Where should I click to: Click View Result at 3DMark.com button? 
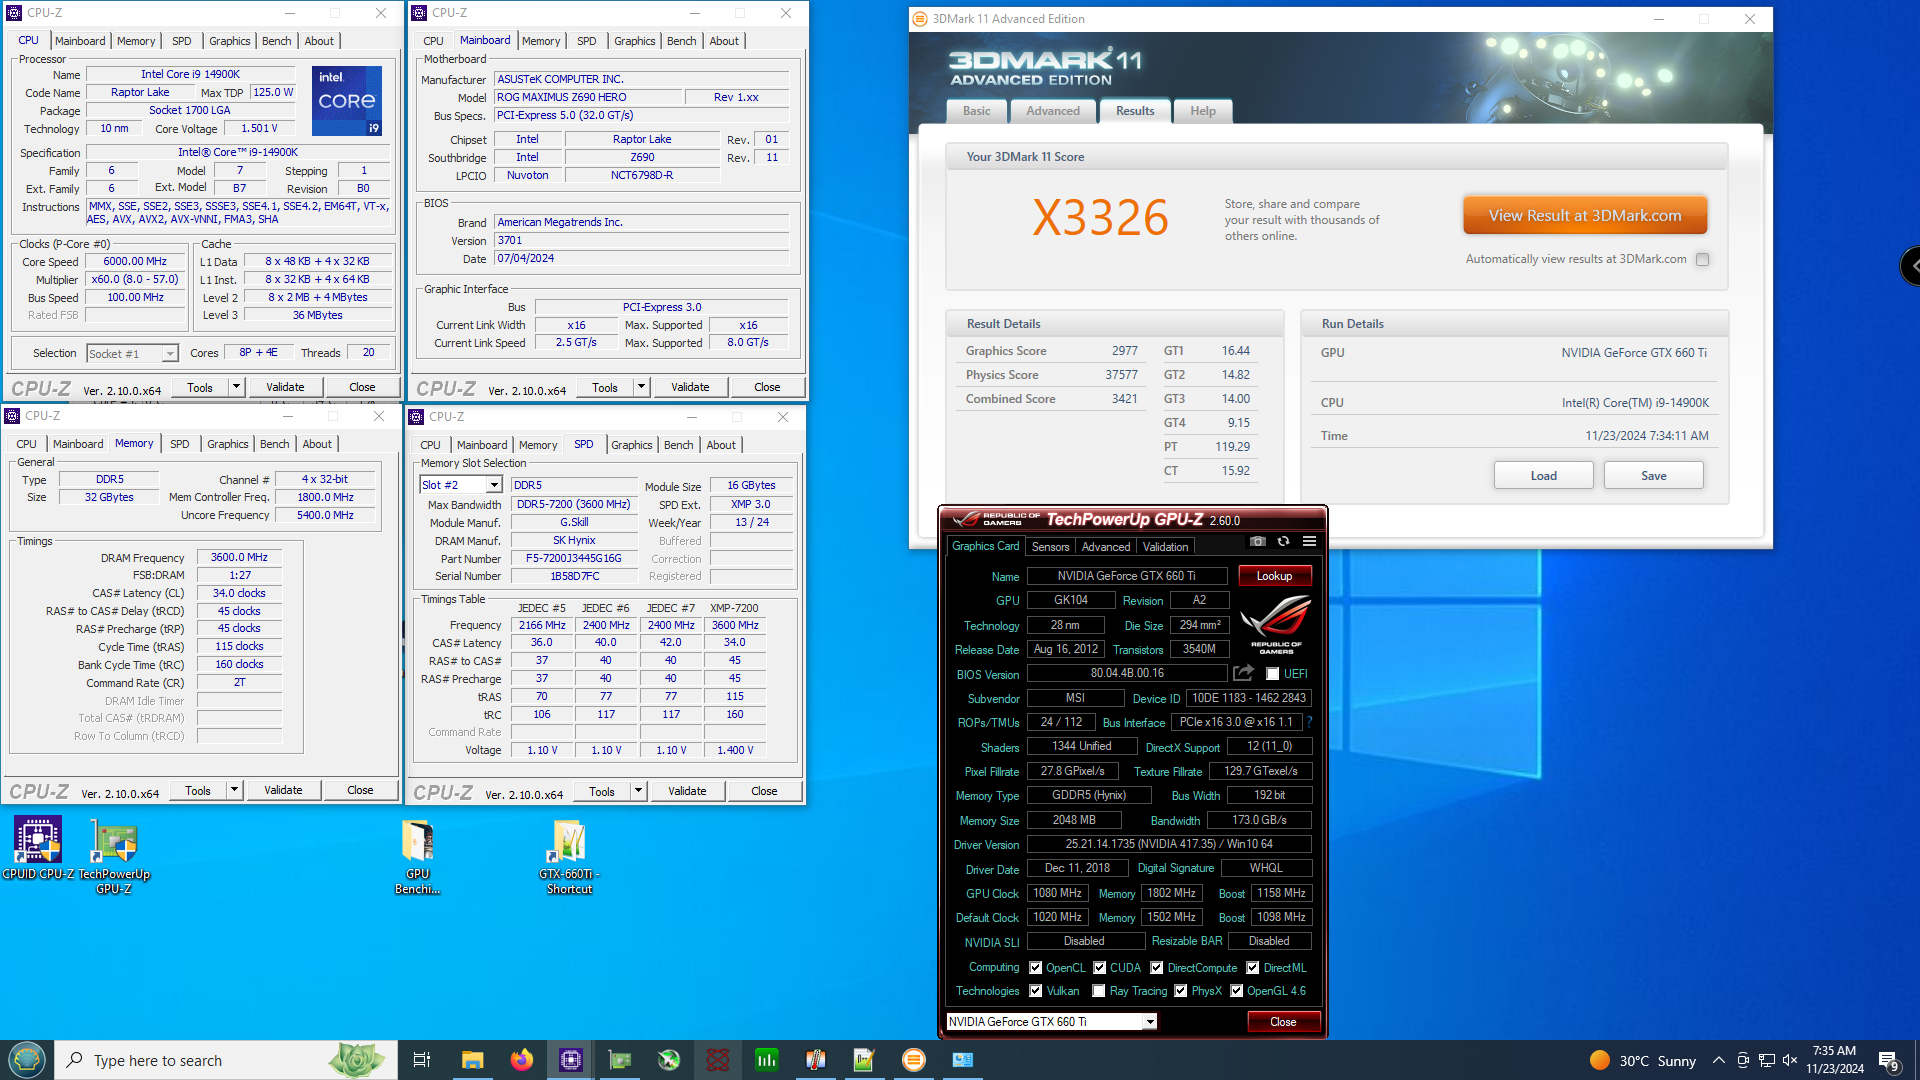click(1585, 215)
